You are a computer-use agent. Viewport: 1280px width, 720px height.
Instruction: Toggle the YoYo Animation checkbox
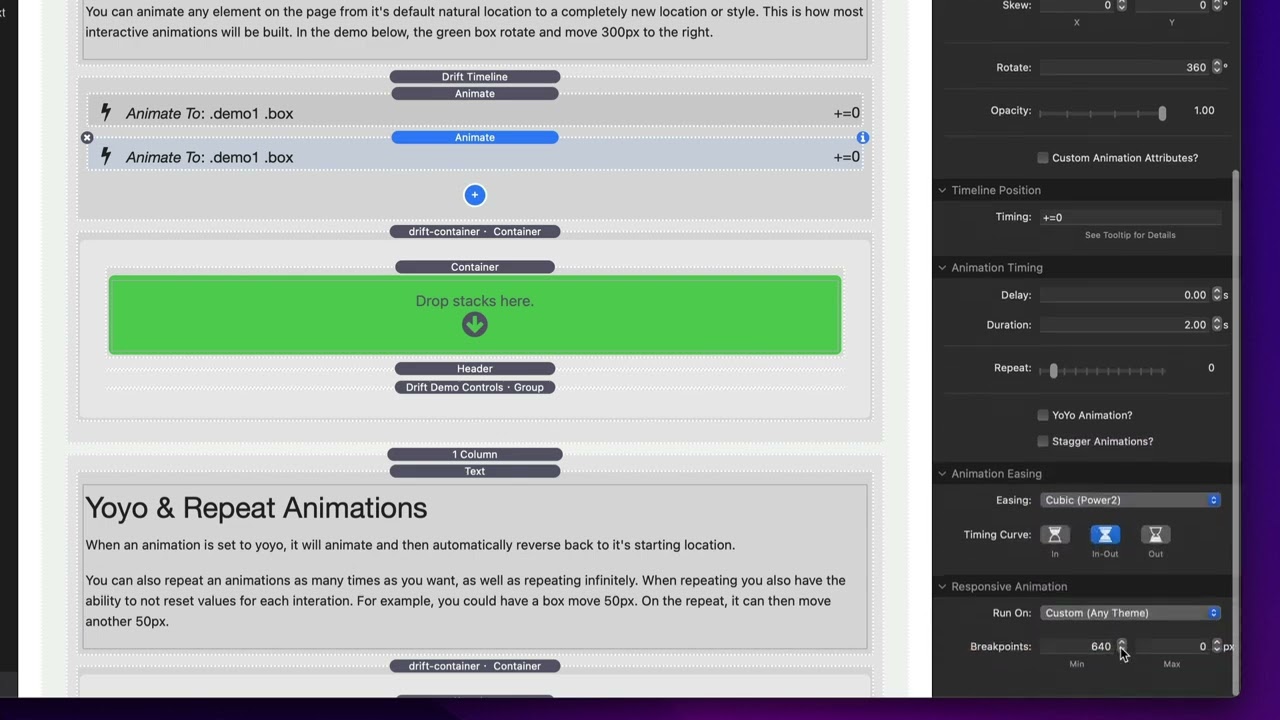pyautogui.click(x=1043, y=415)
